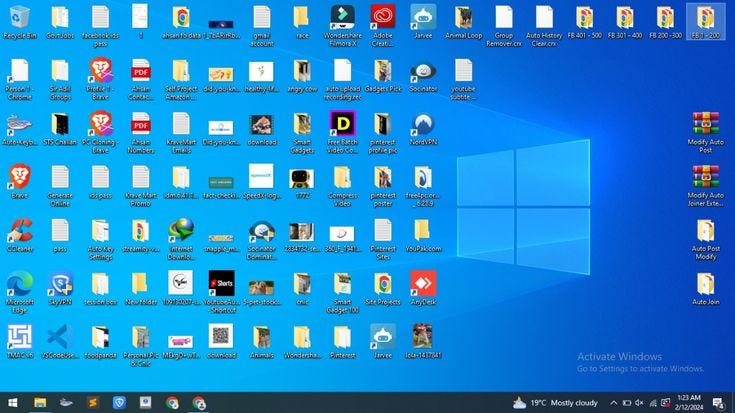
Task: Open the Wi-Fi network tray icon
Action: coord(652,403)
